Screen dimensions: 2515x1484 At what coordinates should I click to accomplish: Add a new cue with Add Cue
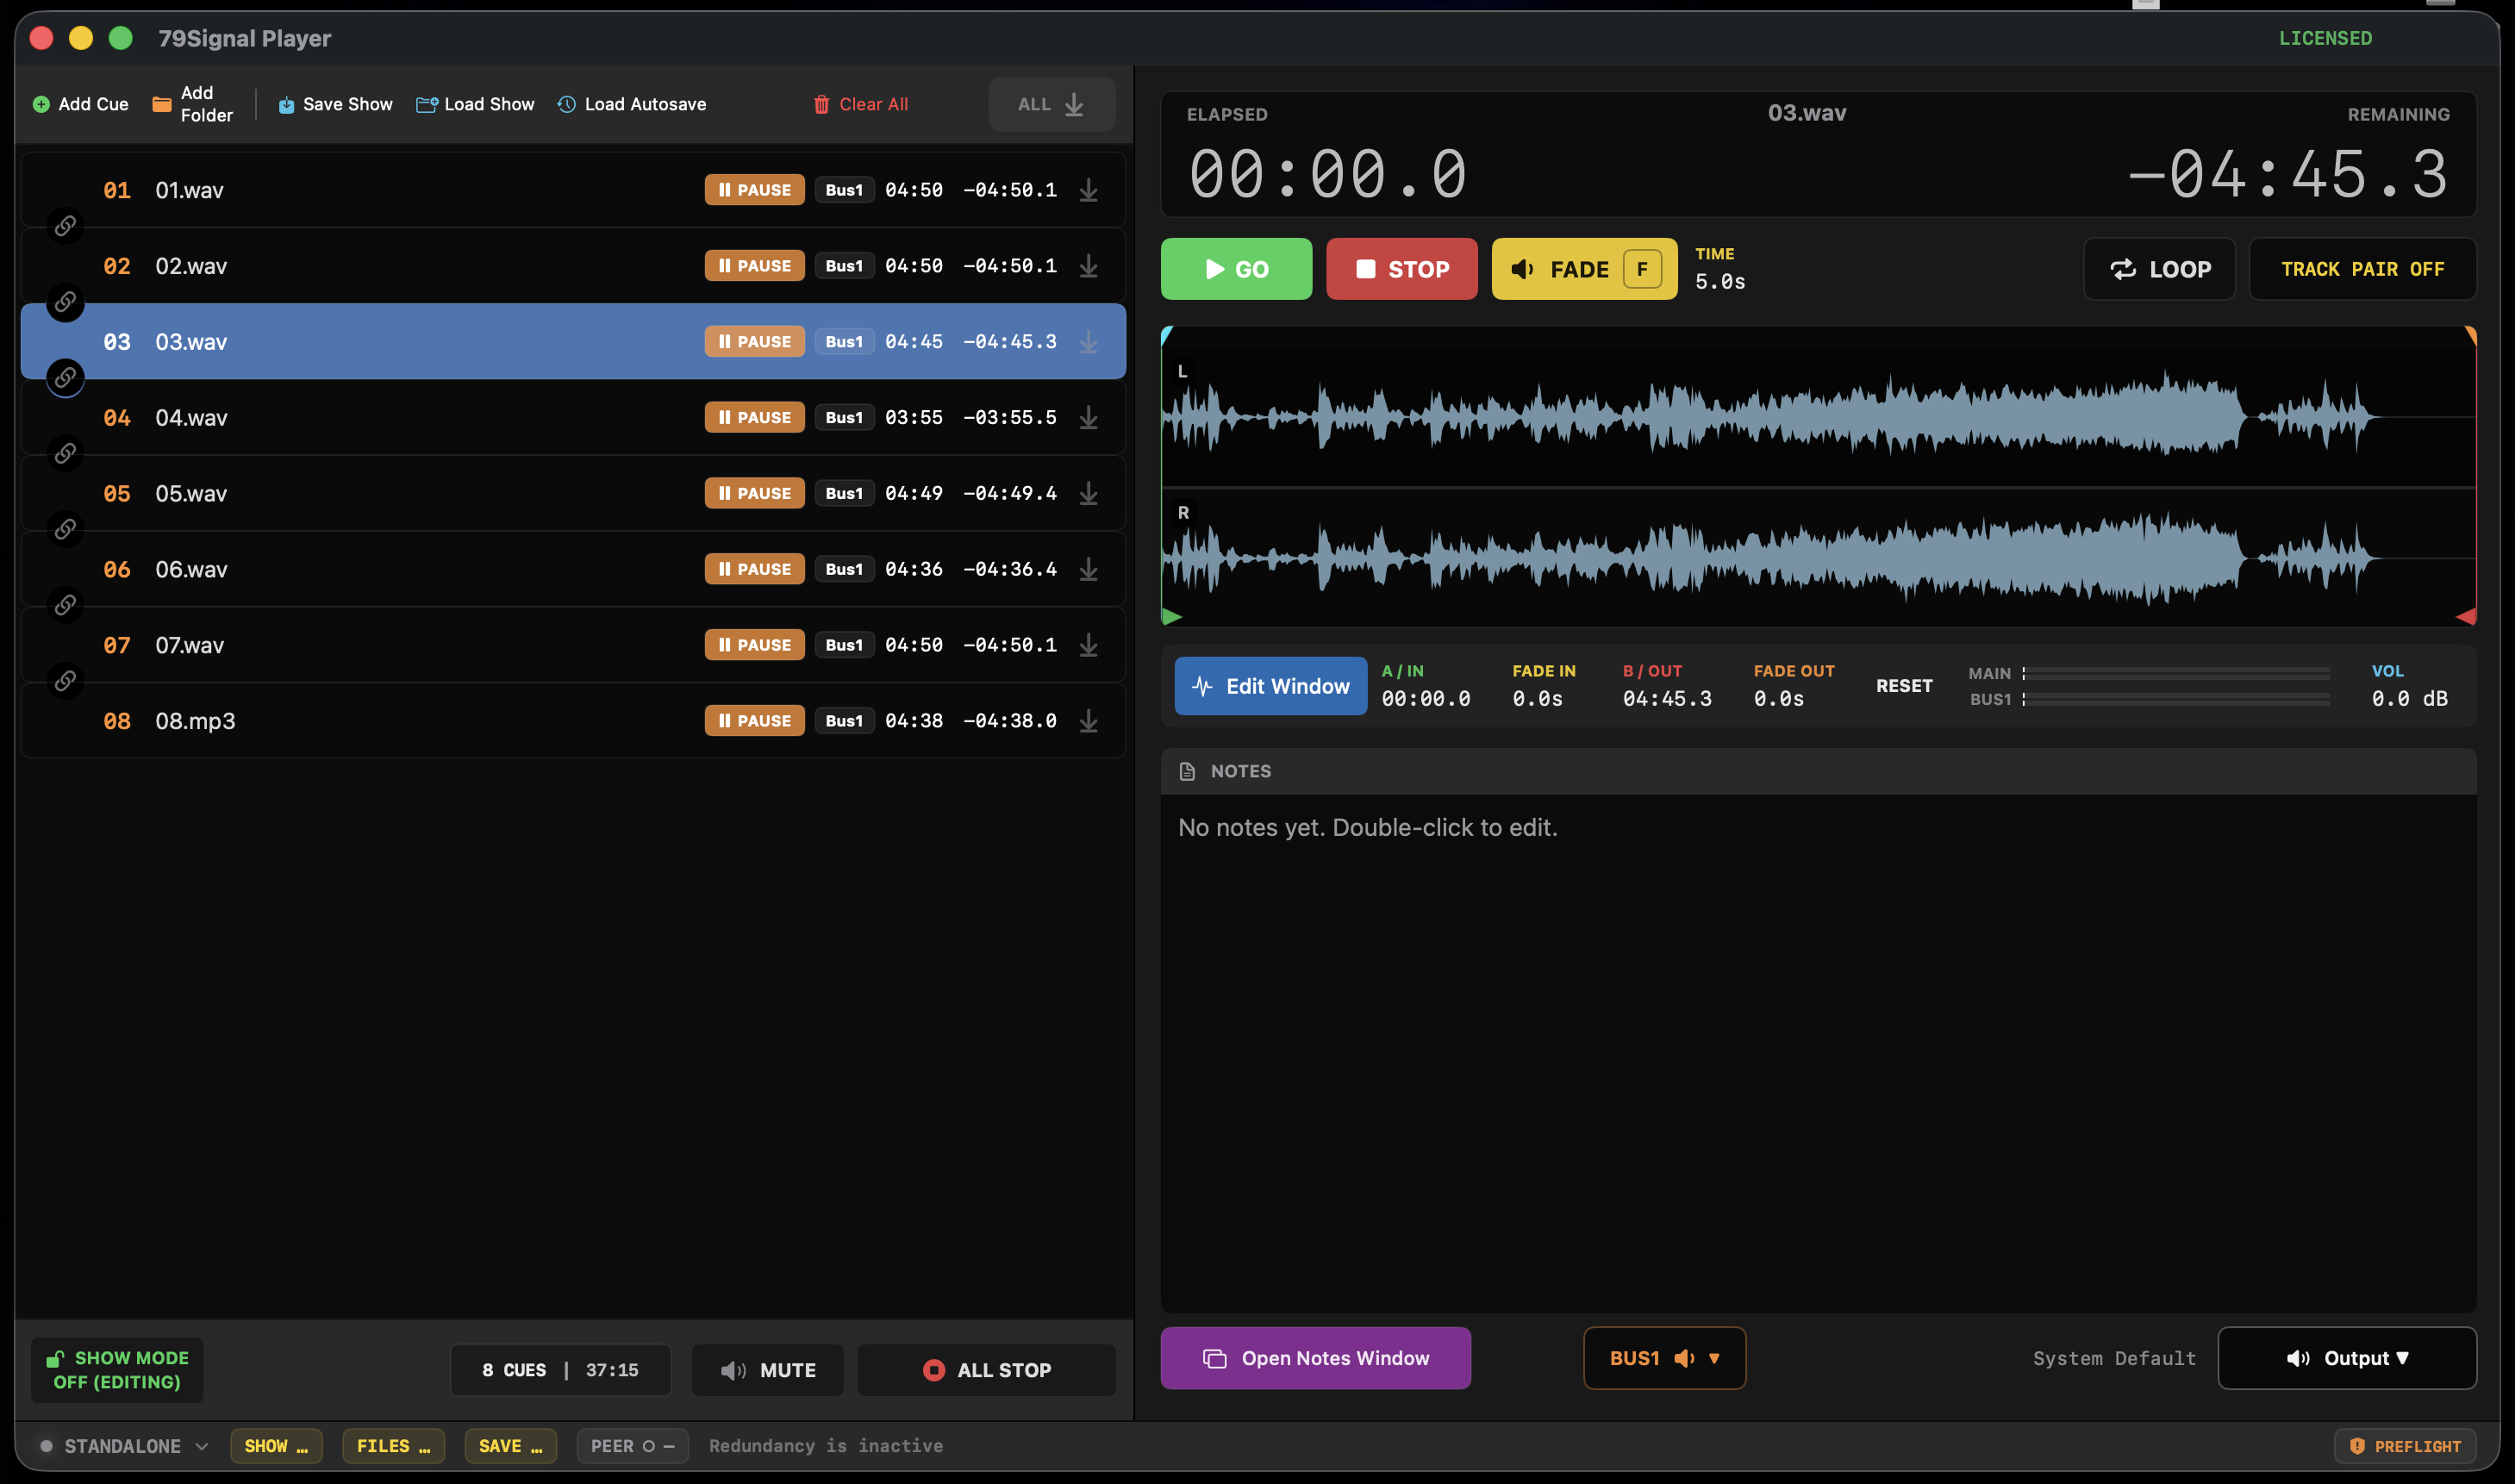[80, 104]
